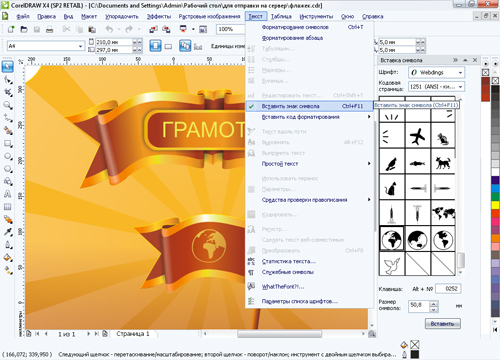Expand 'Простой текст' submenu
Image resolution: width=500 pixels, height=360 pixels.
tap(309, 163)
